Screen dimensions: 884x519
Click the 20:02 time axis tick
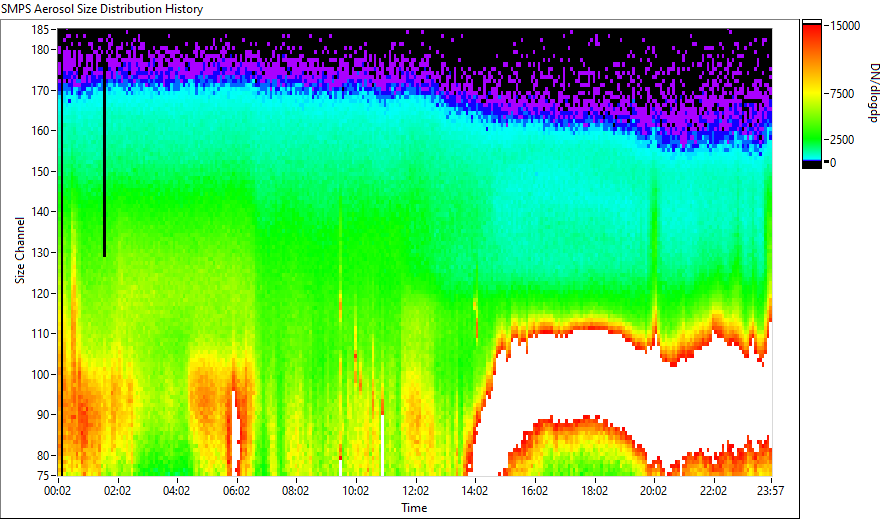tap(653, 491)
